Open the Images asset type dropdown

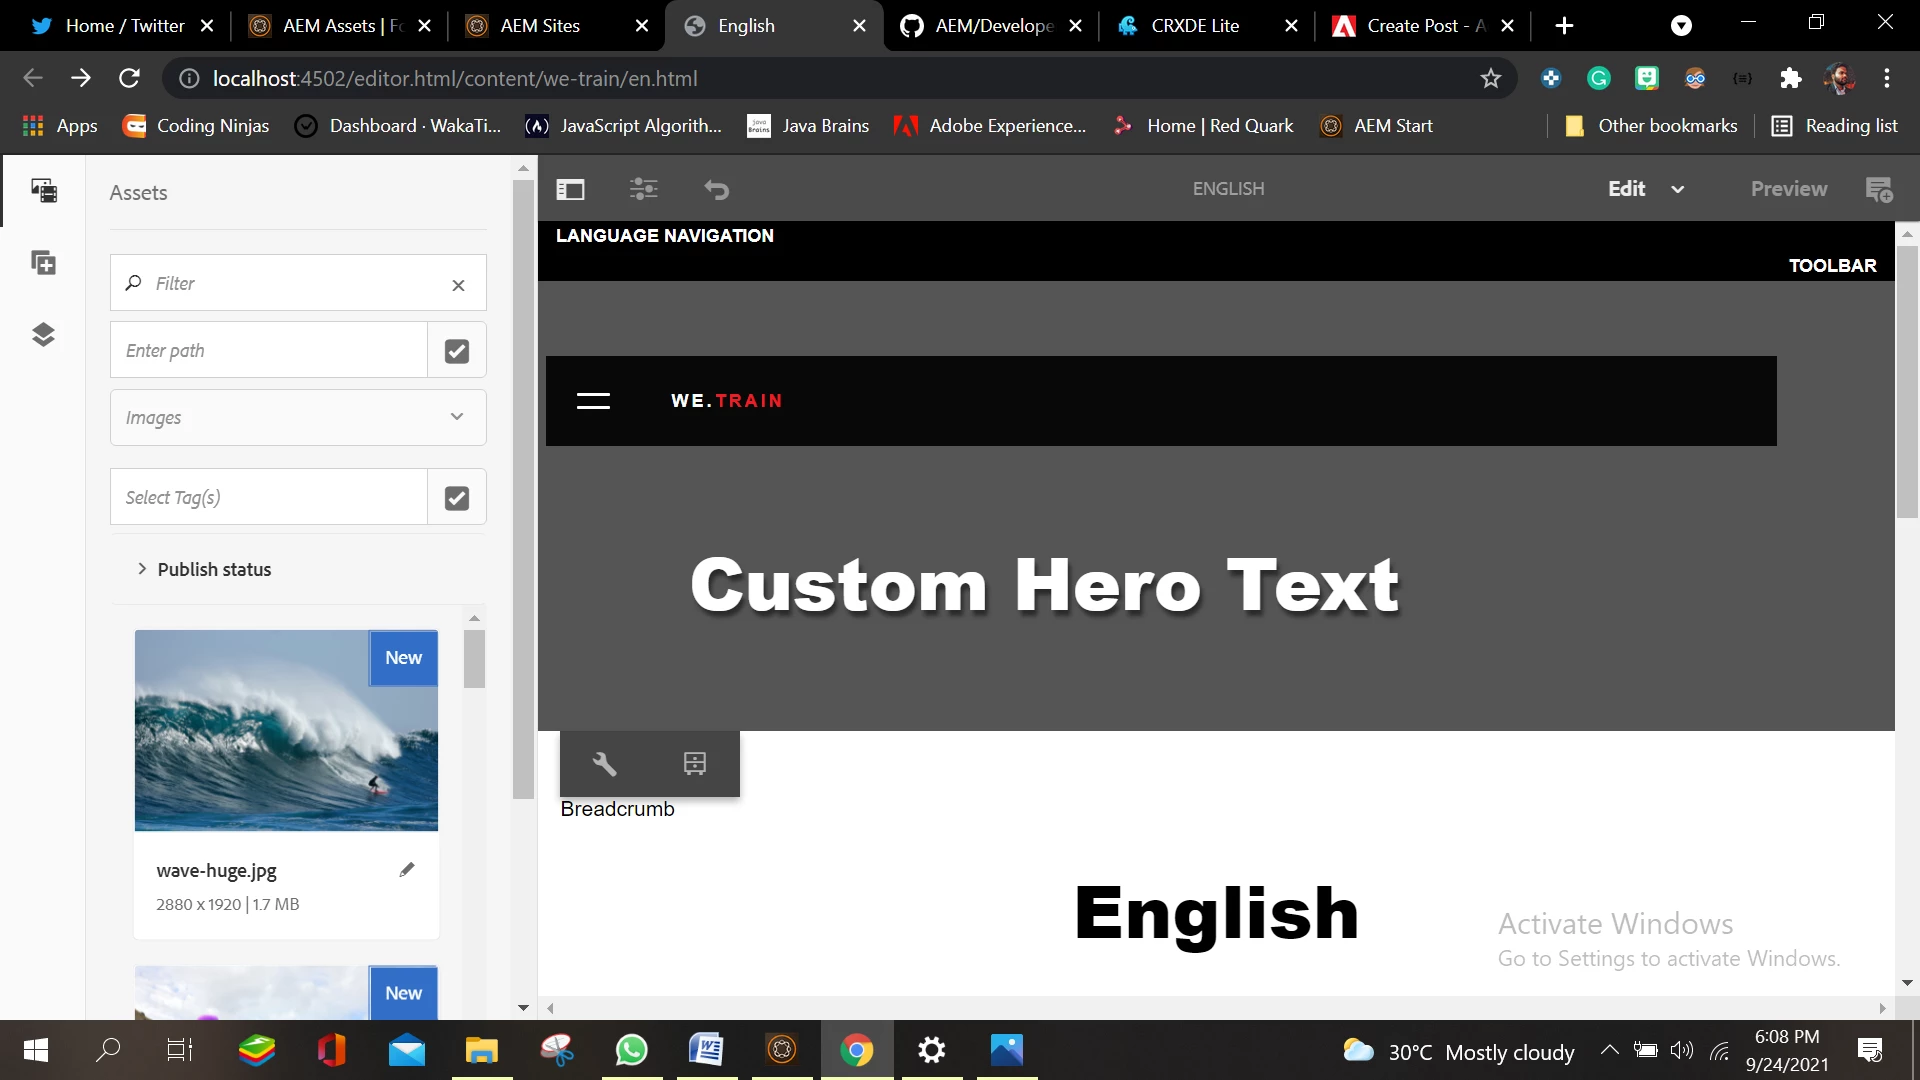297,417
